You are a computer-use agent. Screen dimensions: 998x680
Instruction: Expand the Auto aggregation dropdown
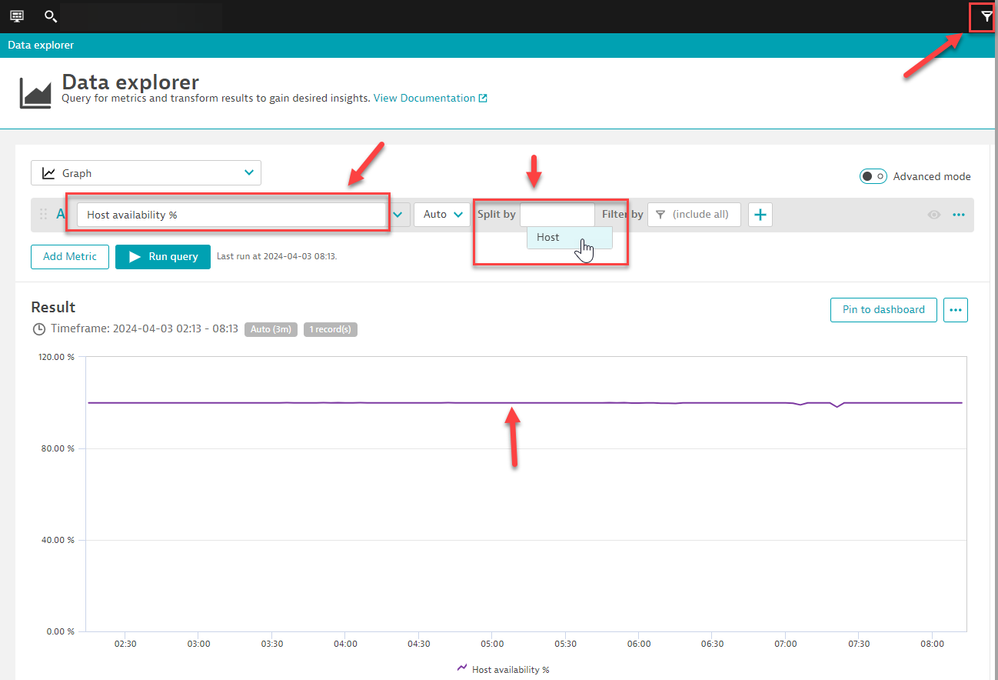(441, 214)
